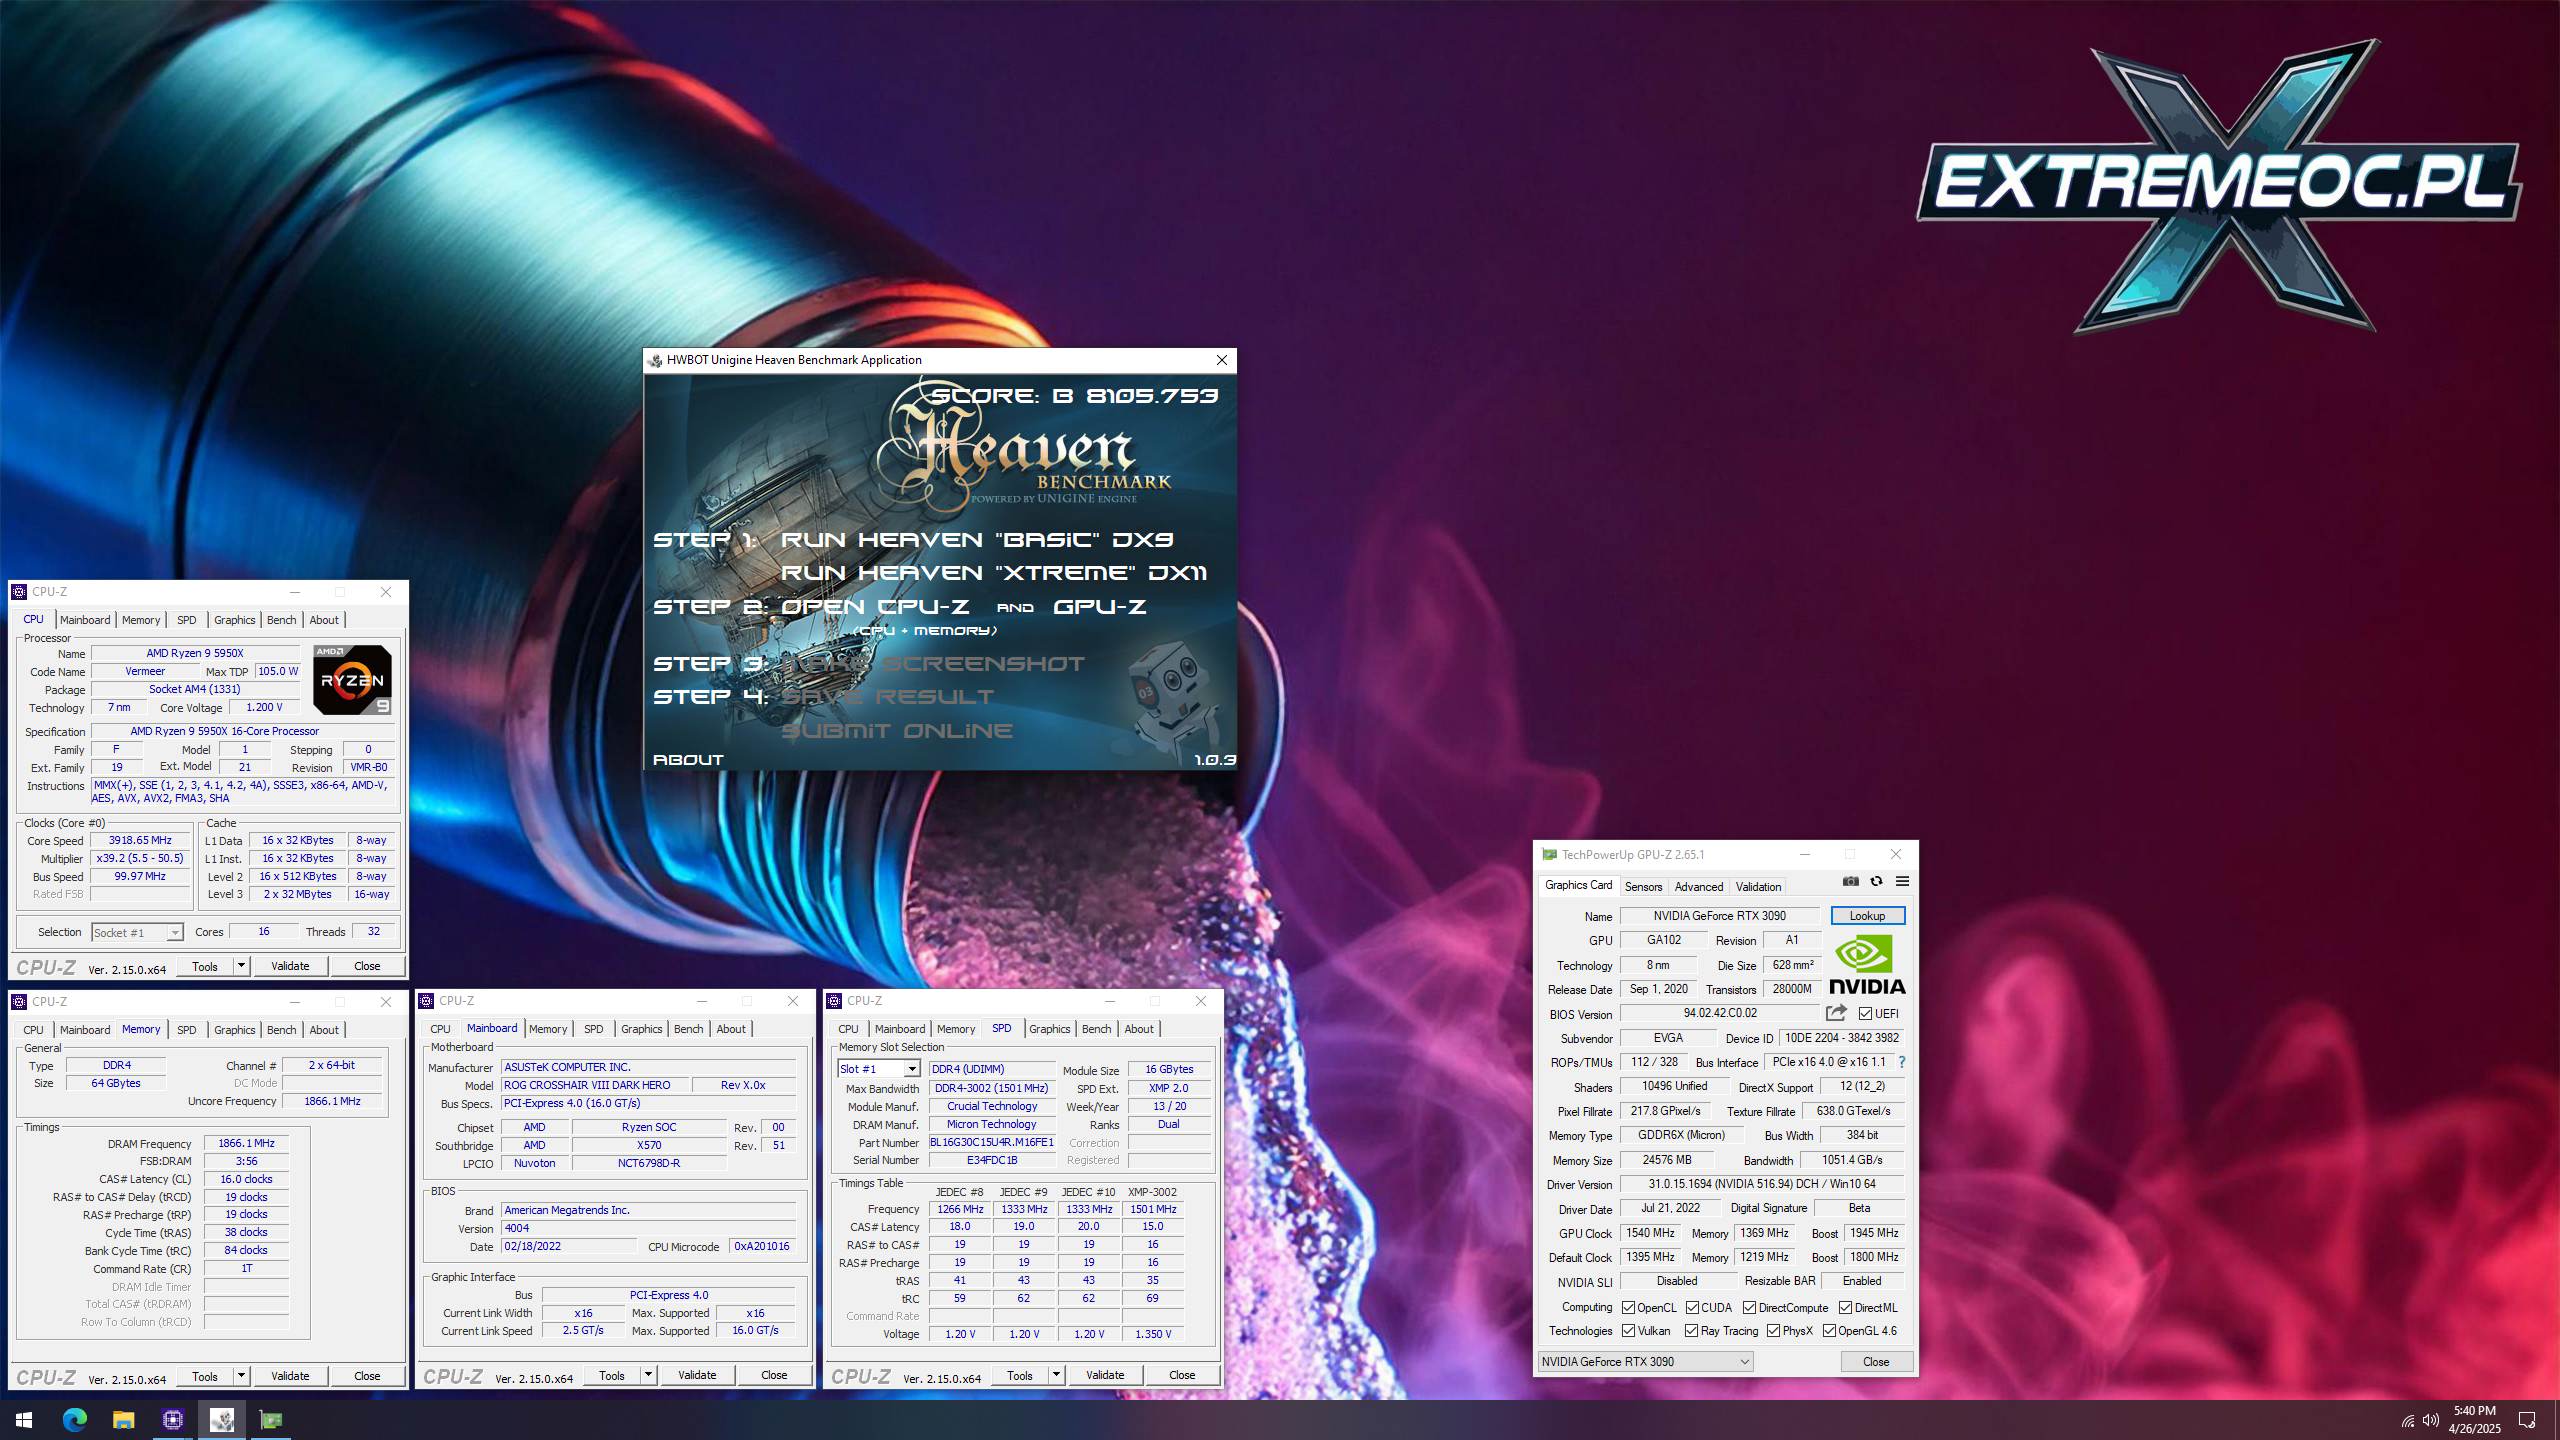Click the GPU-Z screenshot camera icon
This screenshot has height=1440, width=2560.
[1851, 881]
